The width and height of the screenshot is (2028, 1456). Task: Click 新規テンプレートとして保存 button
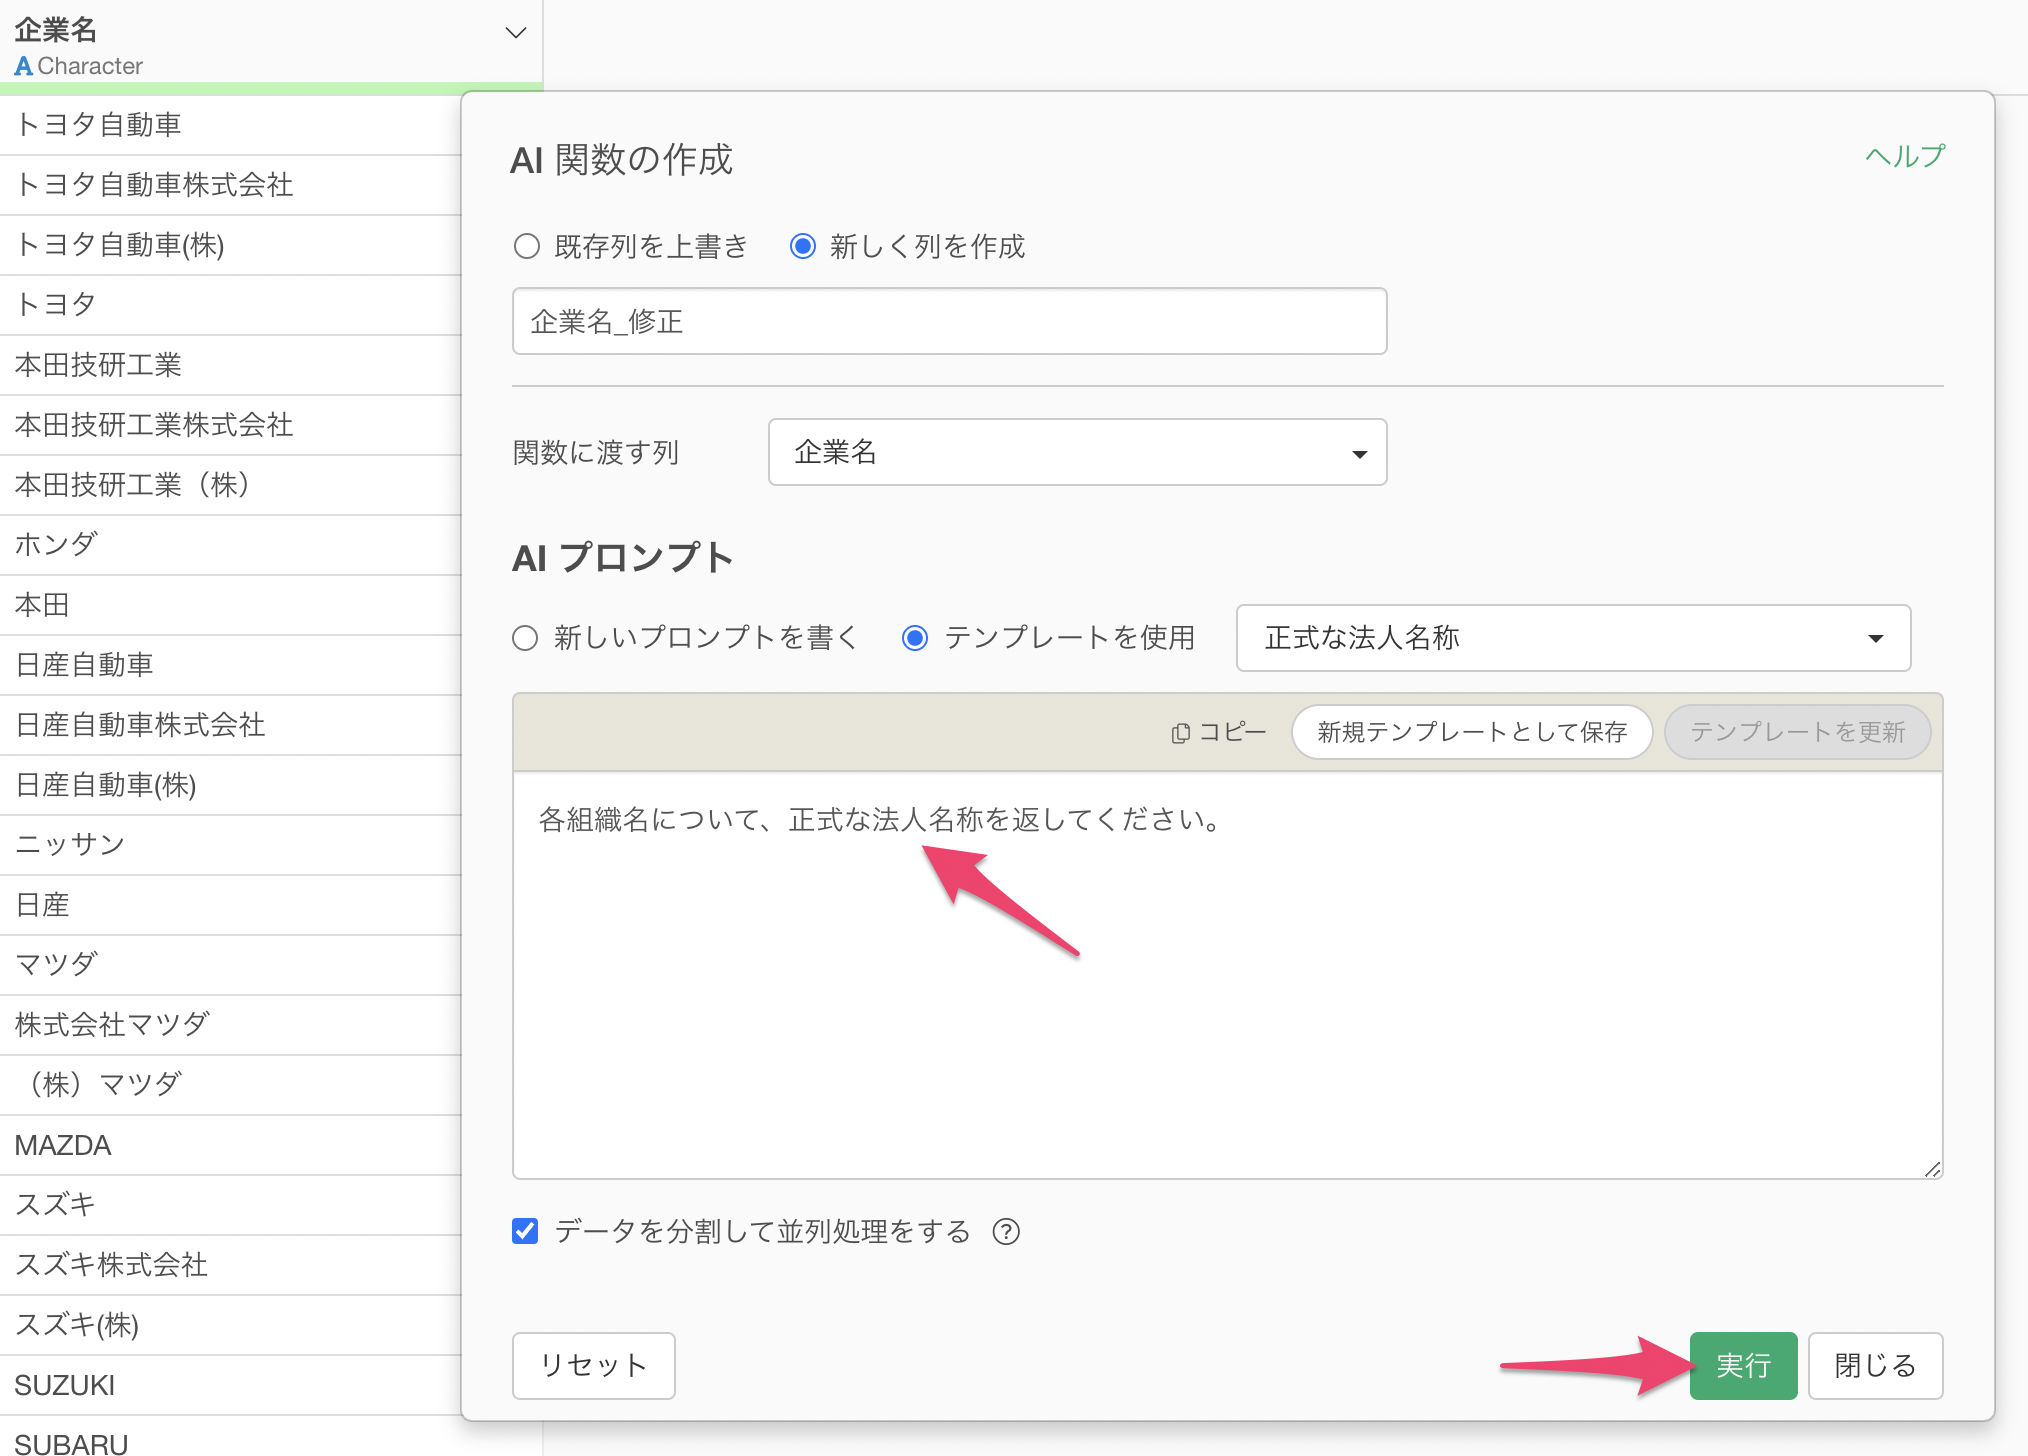(x=1471, y=732)
